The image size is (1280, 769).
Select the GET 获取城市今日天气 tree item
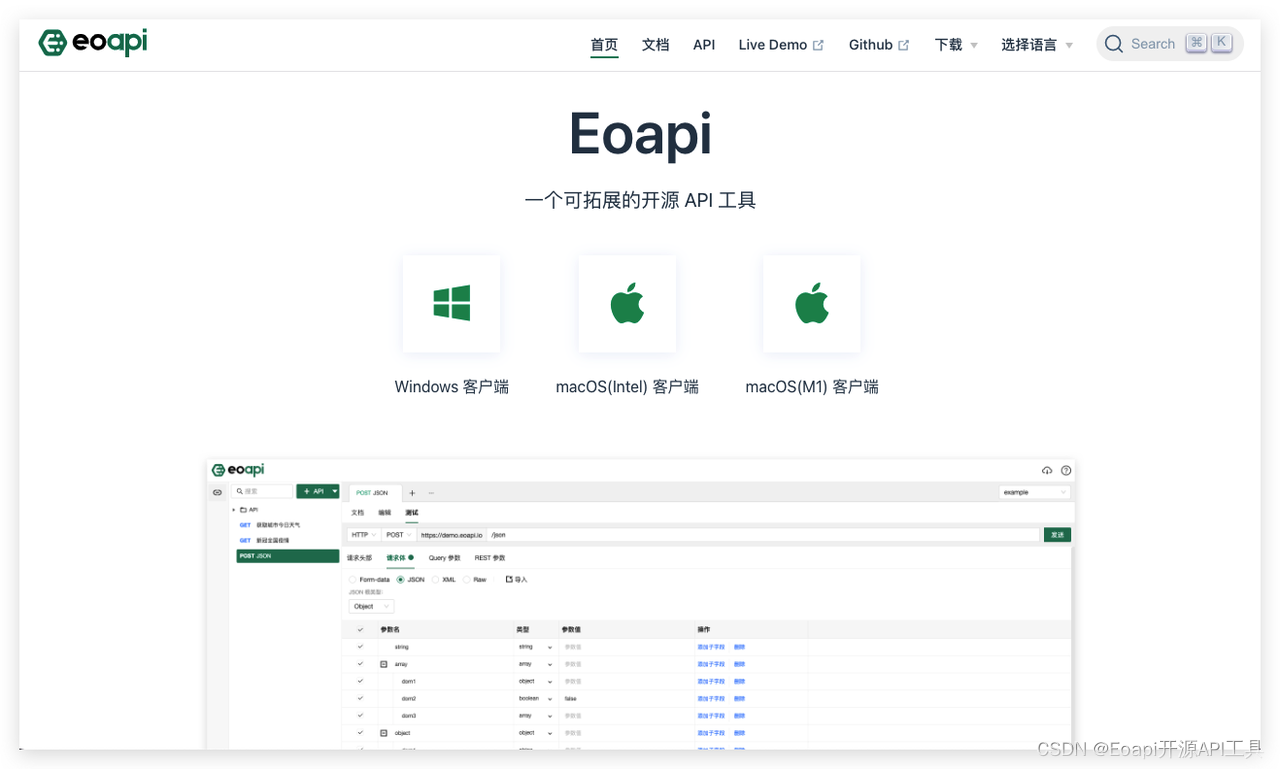269,525
